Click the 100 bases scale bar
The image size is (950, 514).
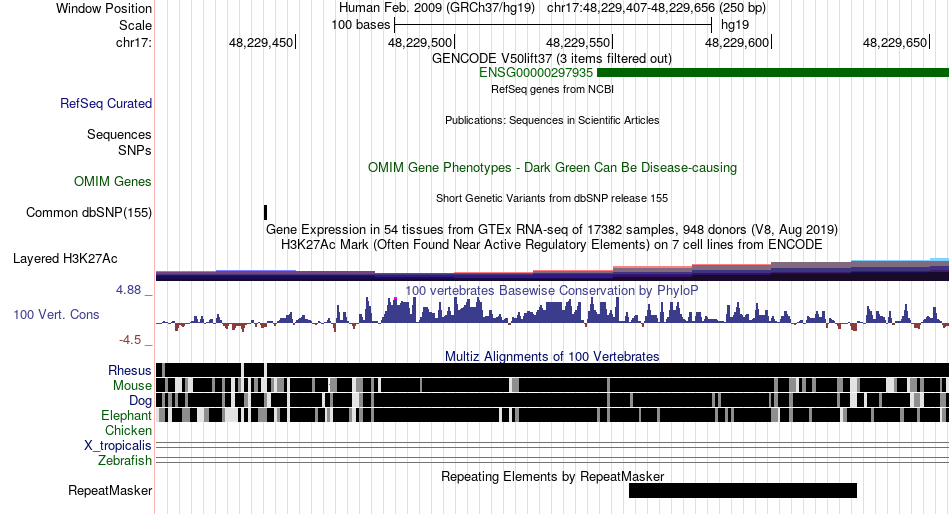tap(553, 25)
